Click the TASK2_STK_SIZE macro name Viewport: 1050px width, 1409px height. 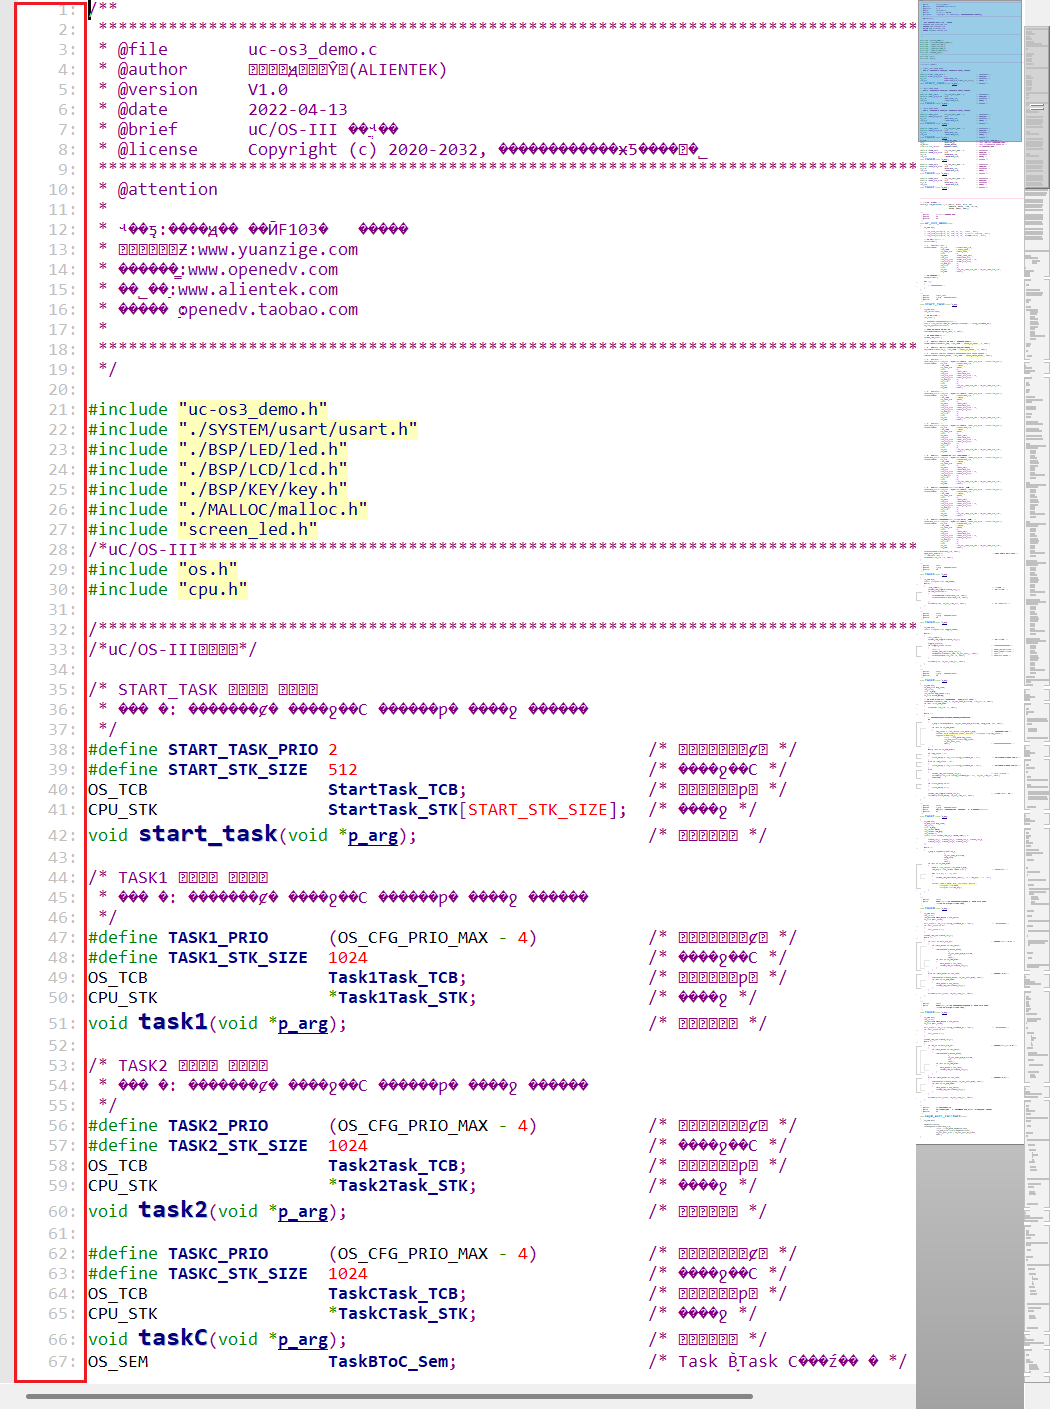pos(238,1145)
